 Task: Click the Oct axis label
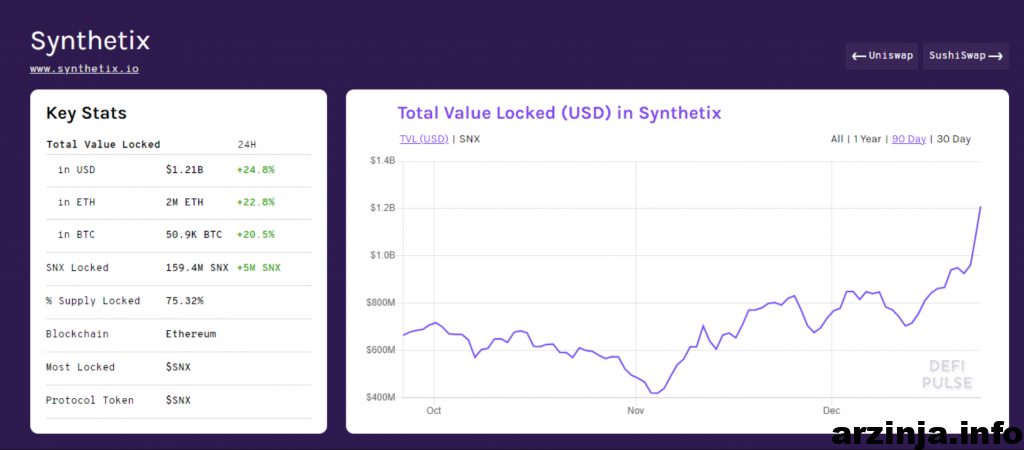434,411
